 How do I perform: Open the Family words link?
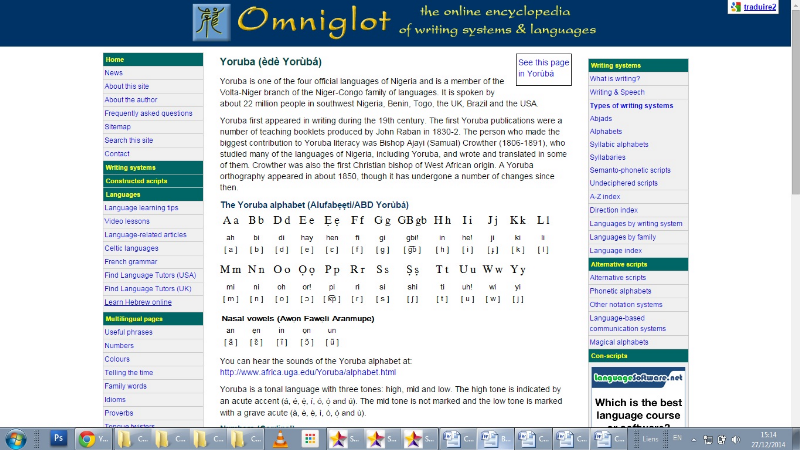126,386
